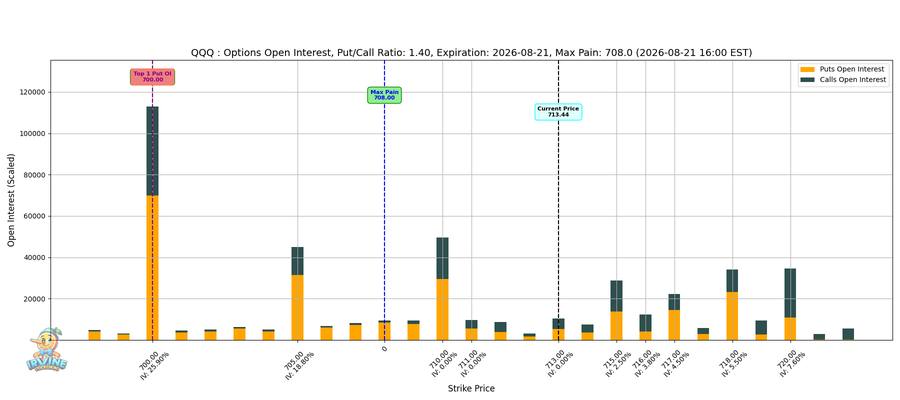The height and width of the screenshot is (400, 900).
Task: Select the 'Calls Open Interest' legend label
Action: 854,80
